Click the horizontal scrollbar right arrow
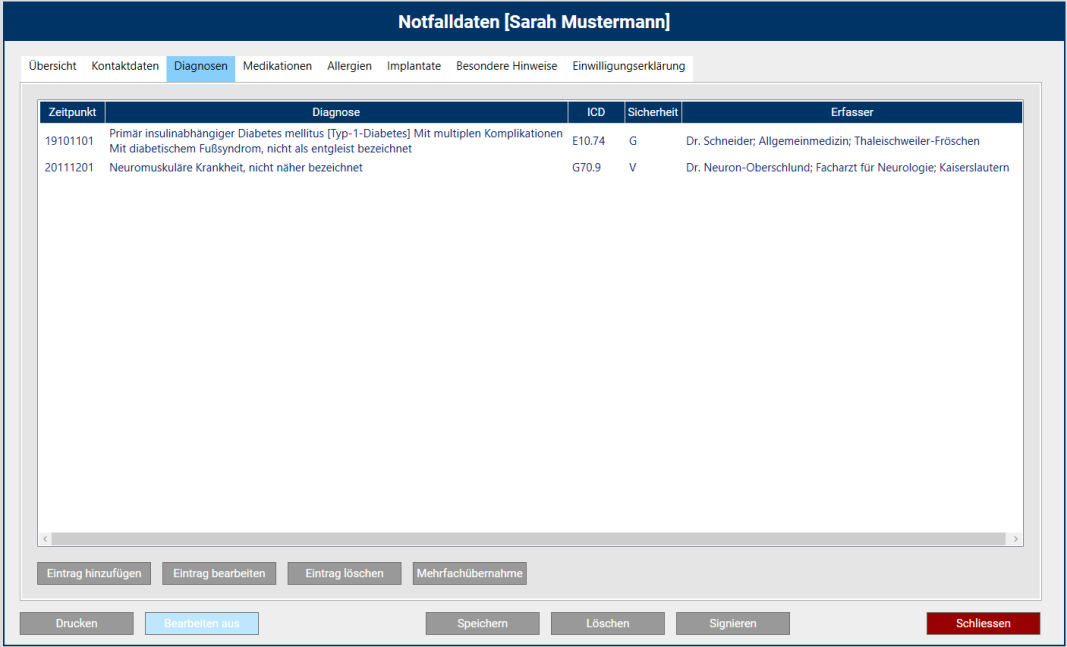The image size is (1067, 647). point(1016,539)
